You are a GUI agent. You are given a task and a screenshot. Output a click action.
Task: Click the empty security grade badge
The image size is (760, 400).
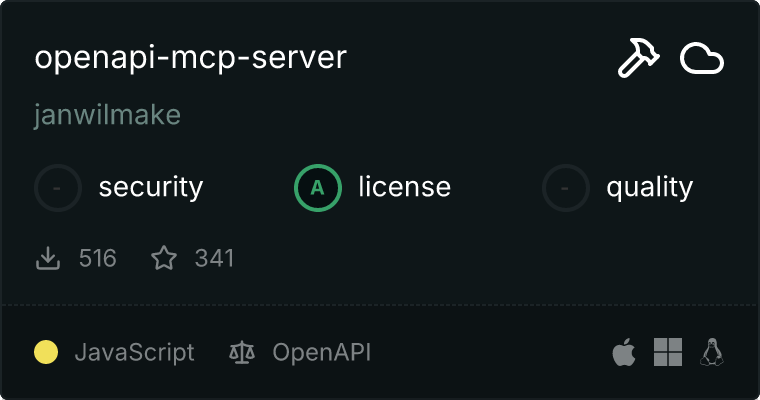[57, 187]
